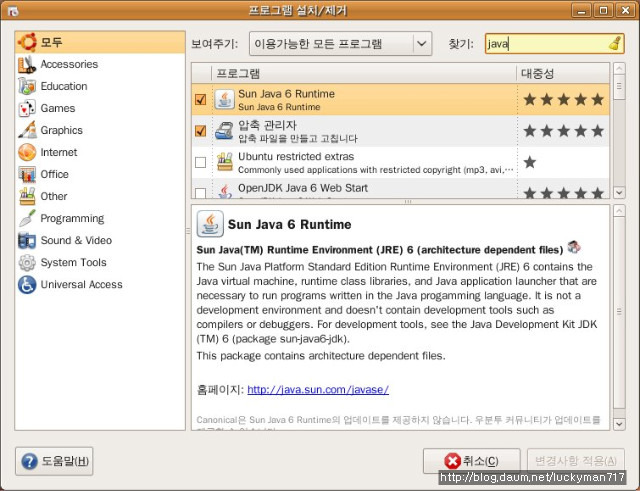
Task: Click description pane scrollbar down arrow
Action: coord(619,424)
